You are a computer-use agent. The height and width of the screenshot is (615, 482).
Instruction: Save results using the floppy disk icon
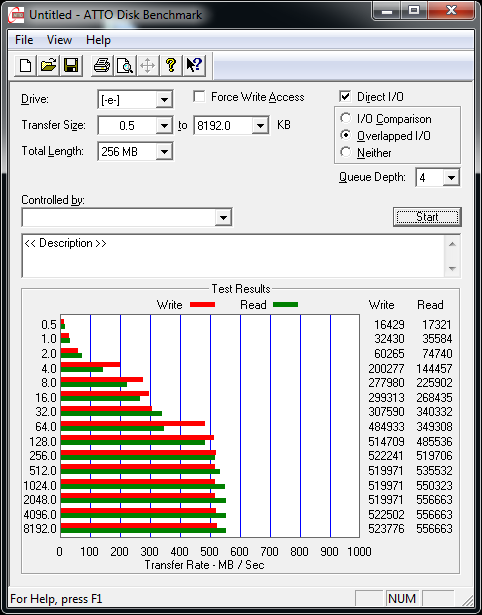tap(71, 65)
